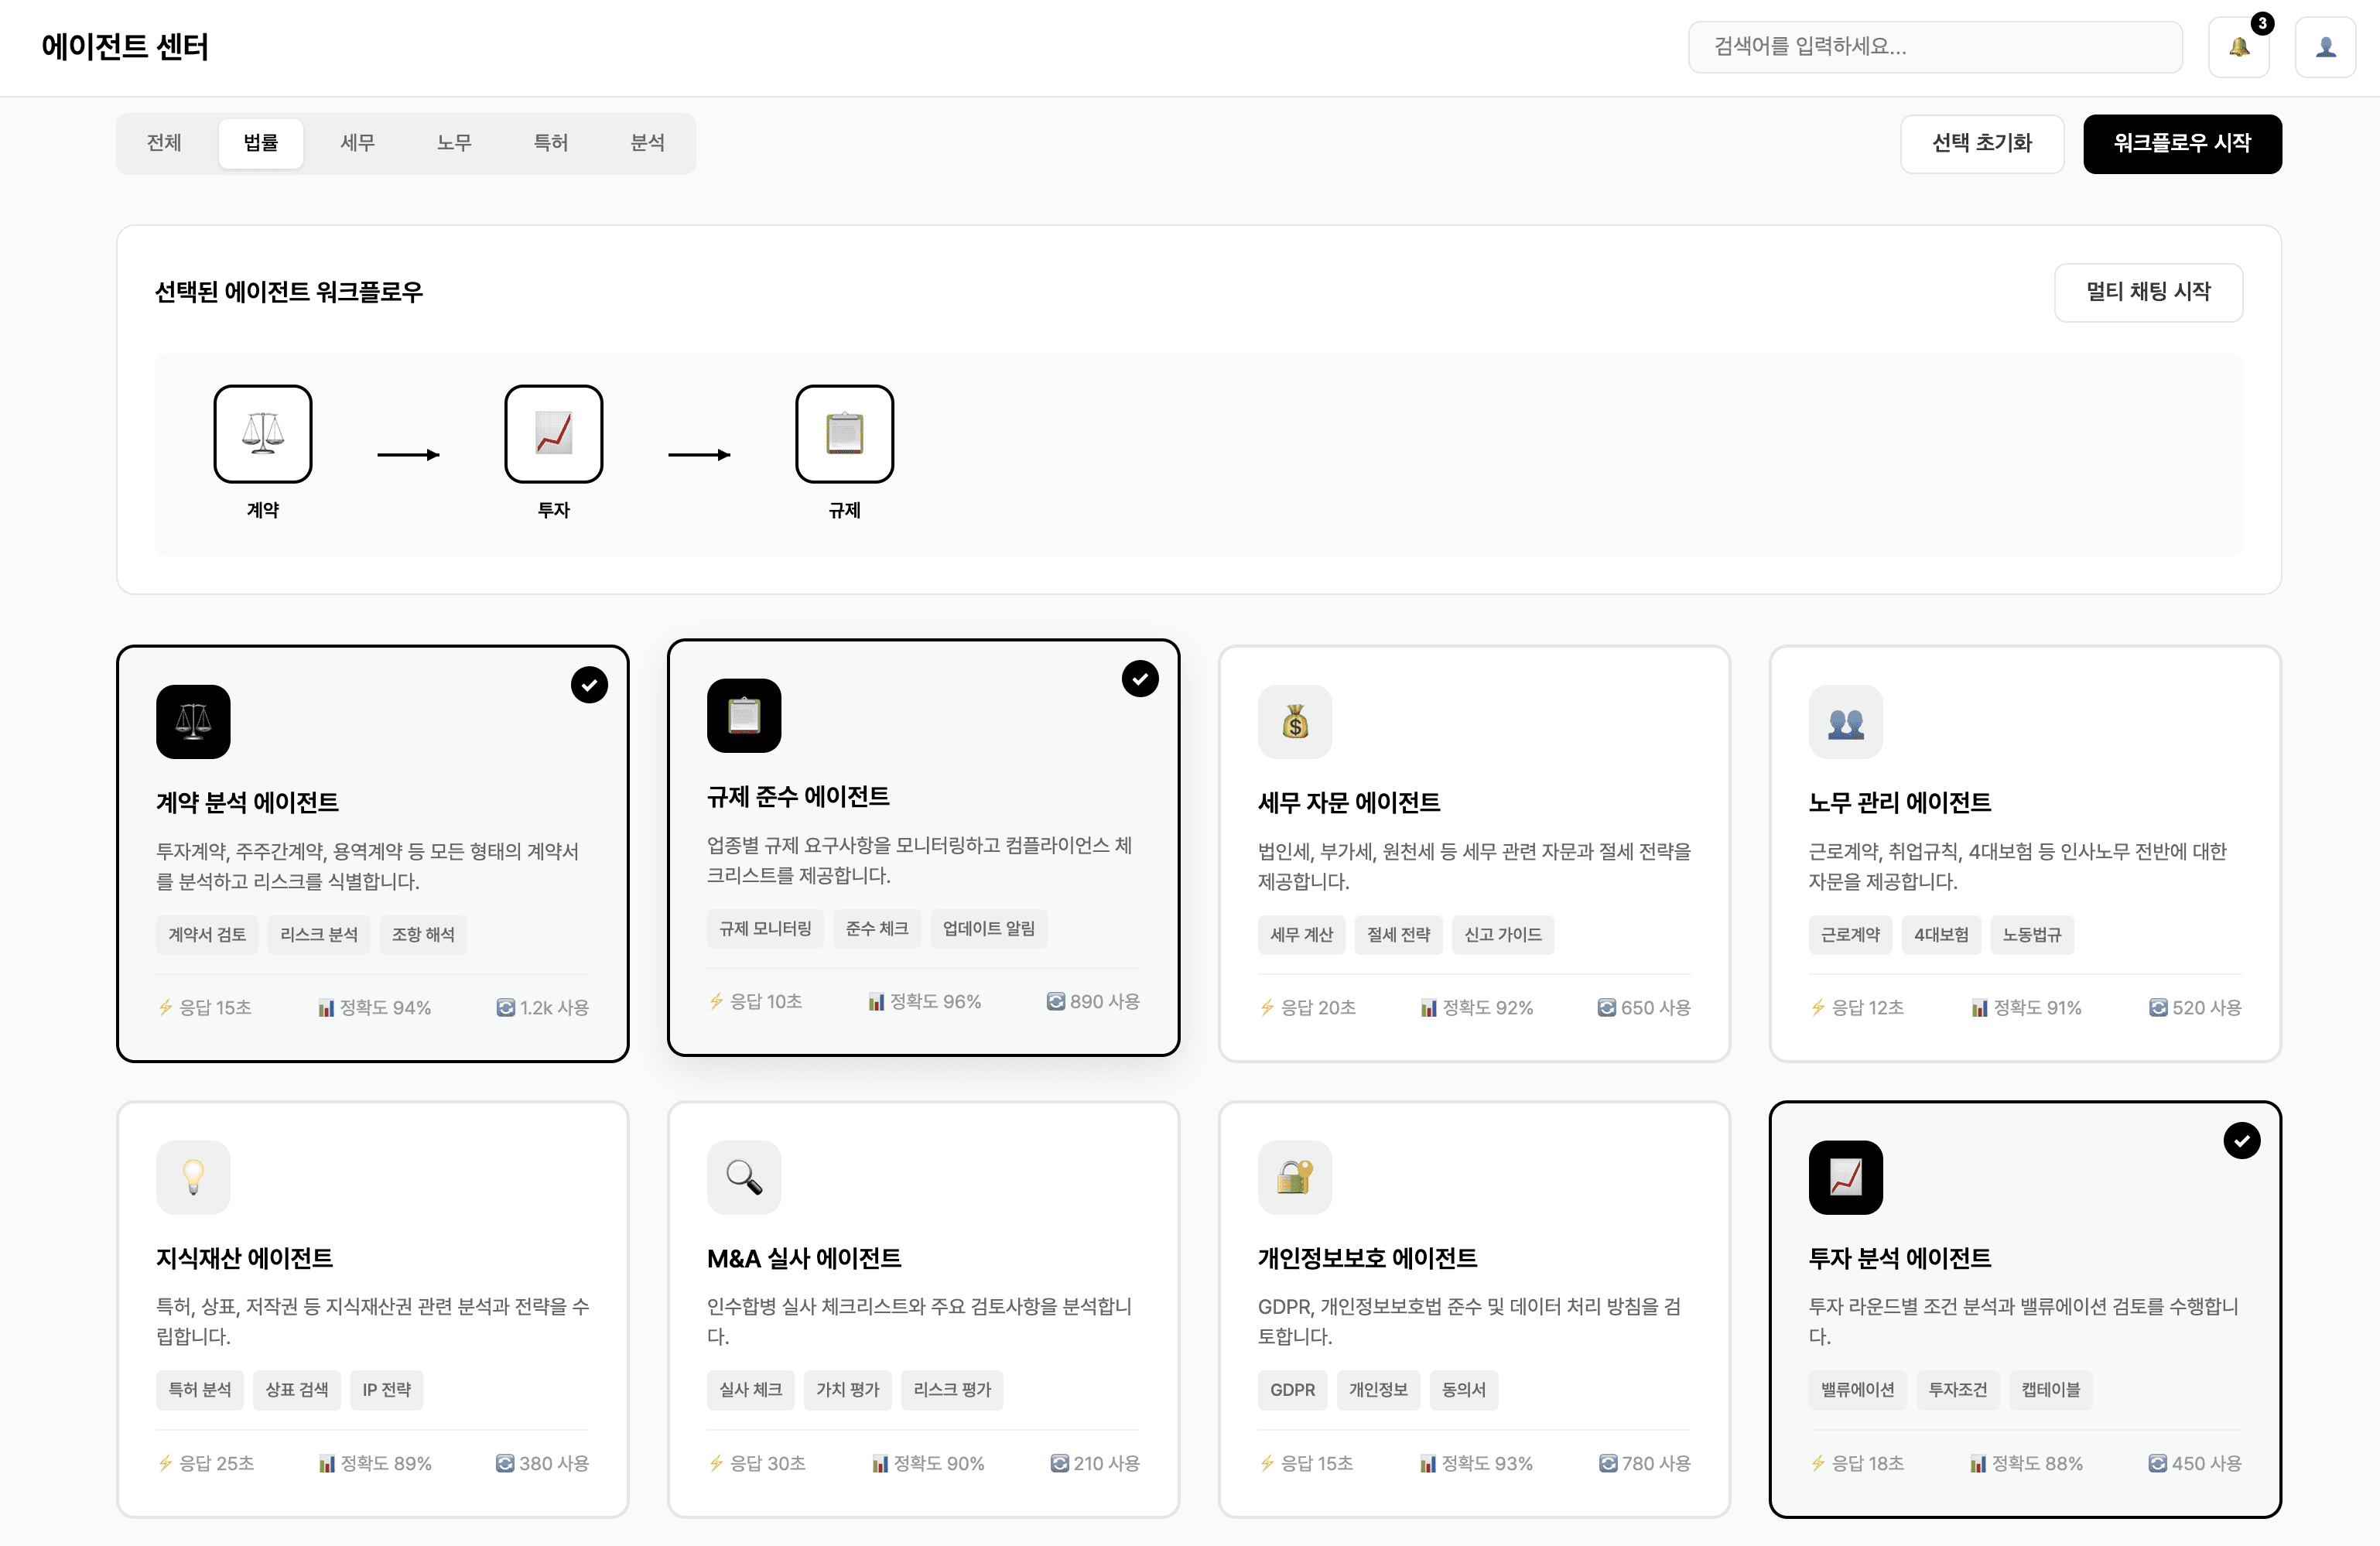The height and width of the screenshot is (1546, 2380).
Task: Click the people icon on 노무 관리 에이전트
Action: pyautogui.click(x=1845, y=721)
